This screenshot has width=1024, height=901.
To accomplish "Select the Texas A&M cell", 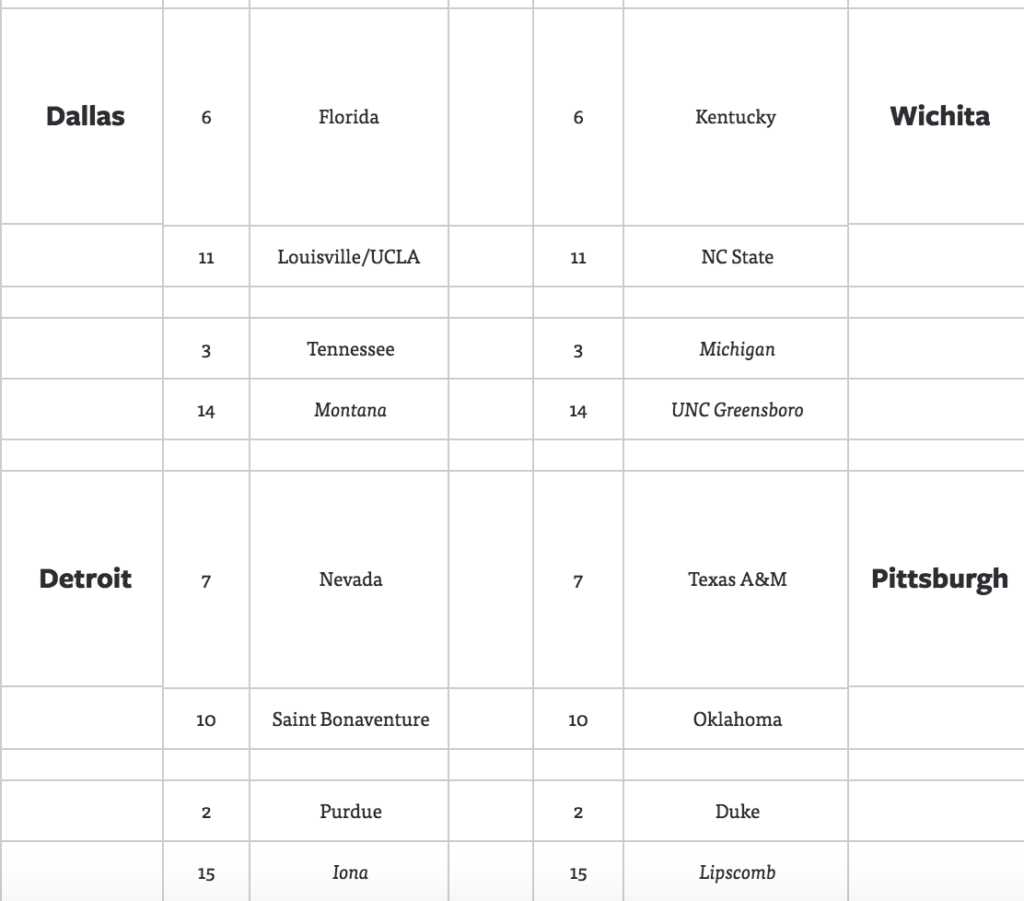I will coord(737,579).
